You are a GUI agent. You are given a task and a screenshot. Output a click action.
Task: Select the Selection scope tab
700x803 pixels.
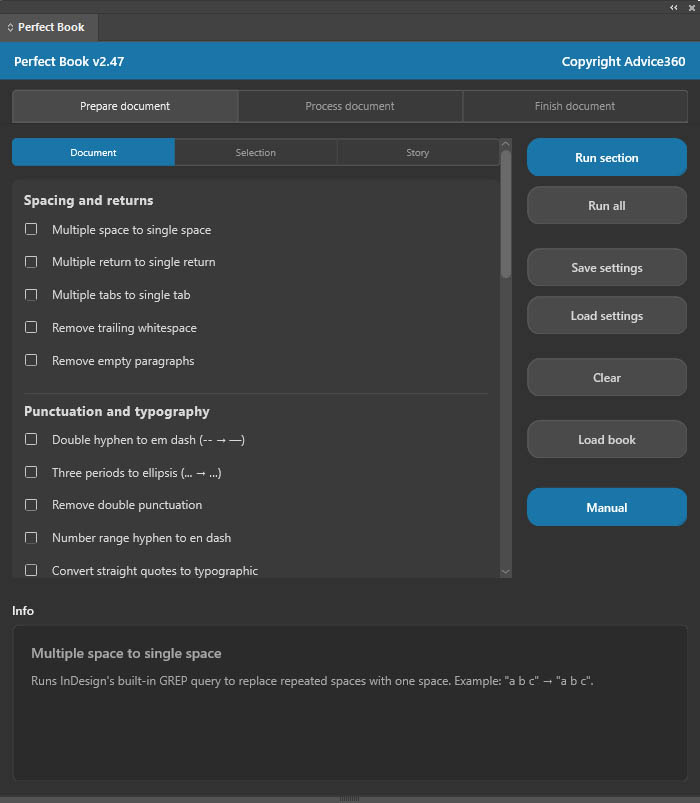tap(256, 152)
